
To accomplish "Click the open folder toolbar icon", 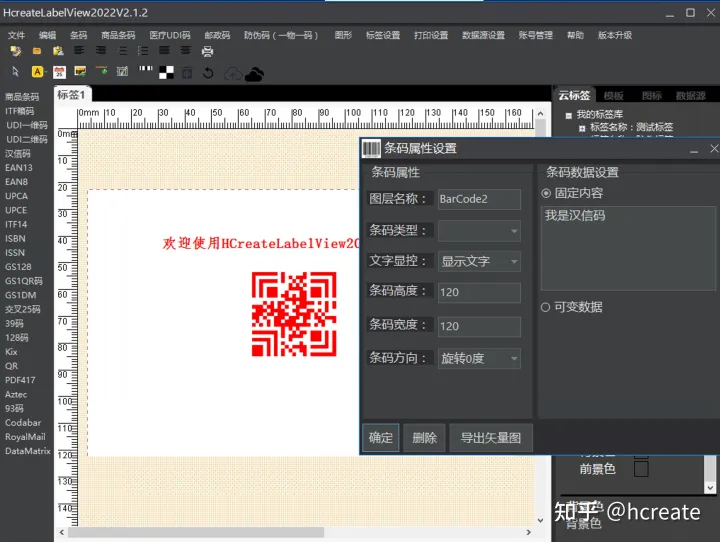I will point(37,51).
